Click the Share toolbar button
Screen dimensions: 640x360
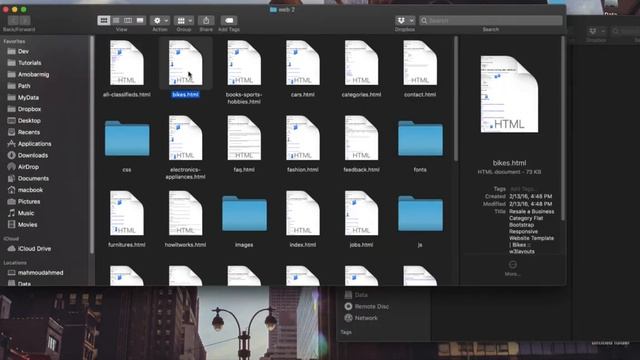point(206,20)
